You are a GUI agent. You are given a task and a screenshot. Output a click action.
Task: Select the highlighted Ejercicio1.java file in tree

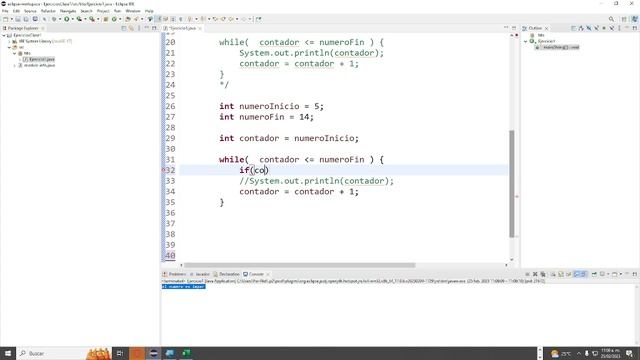(x=39, y=59)
